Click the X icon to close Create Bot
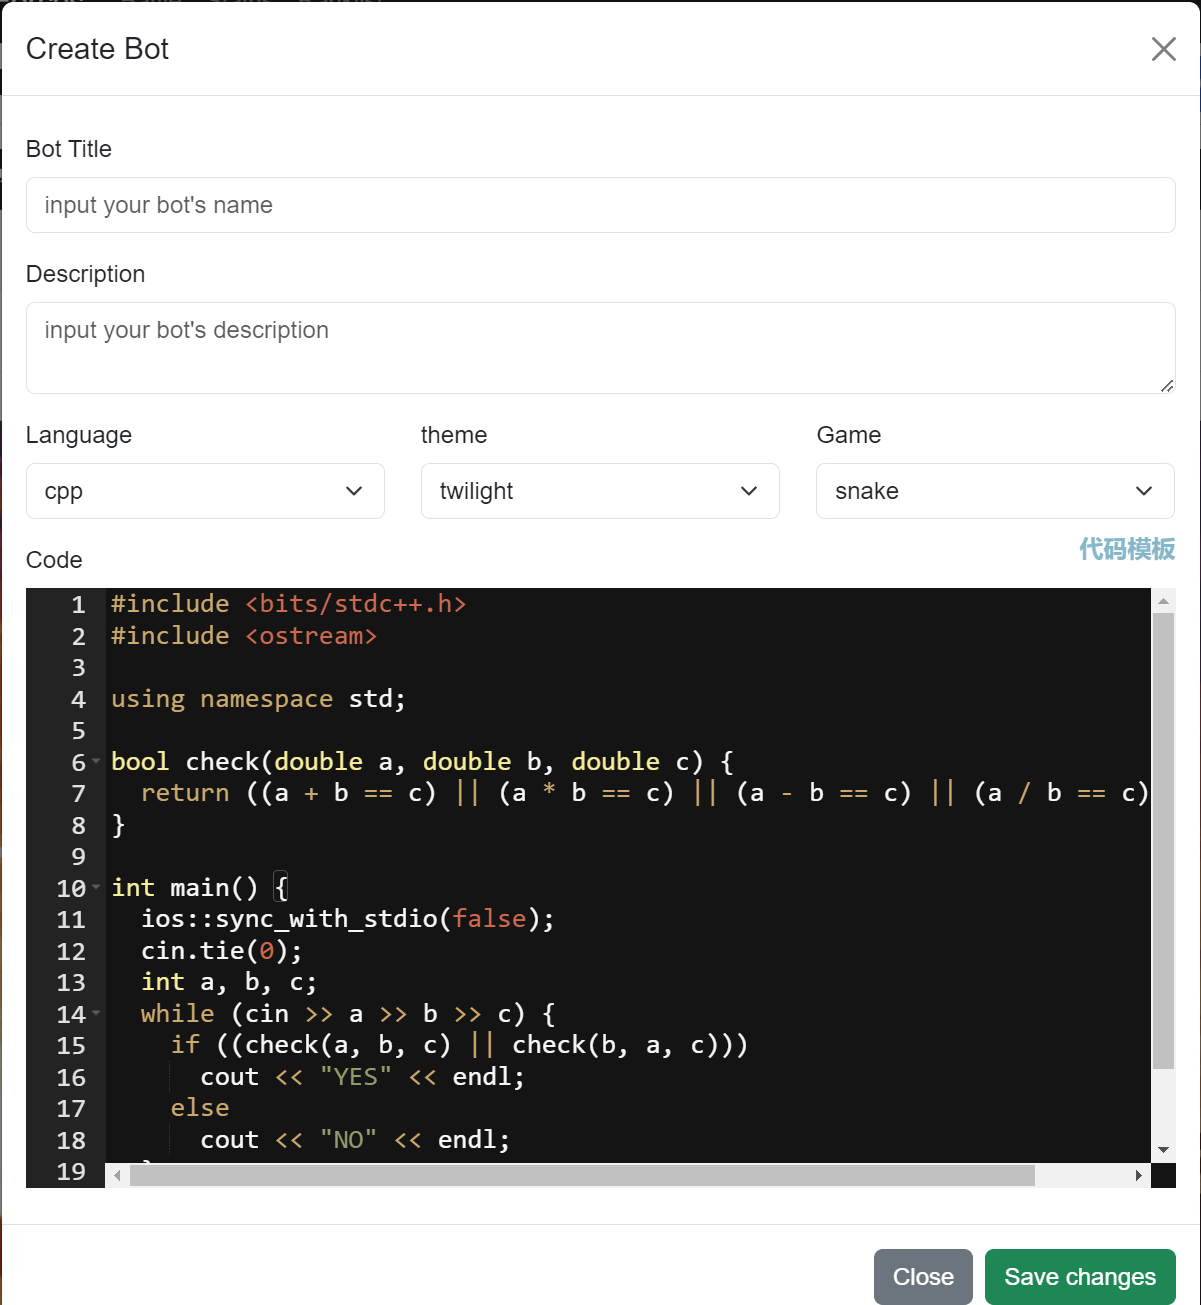1201x1305 pixels. click(x=1163, y=48)
